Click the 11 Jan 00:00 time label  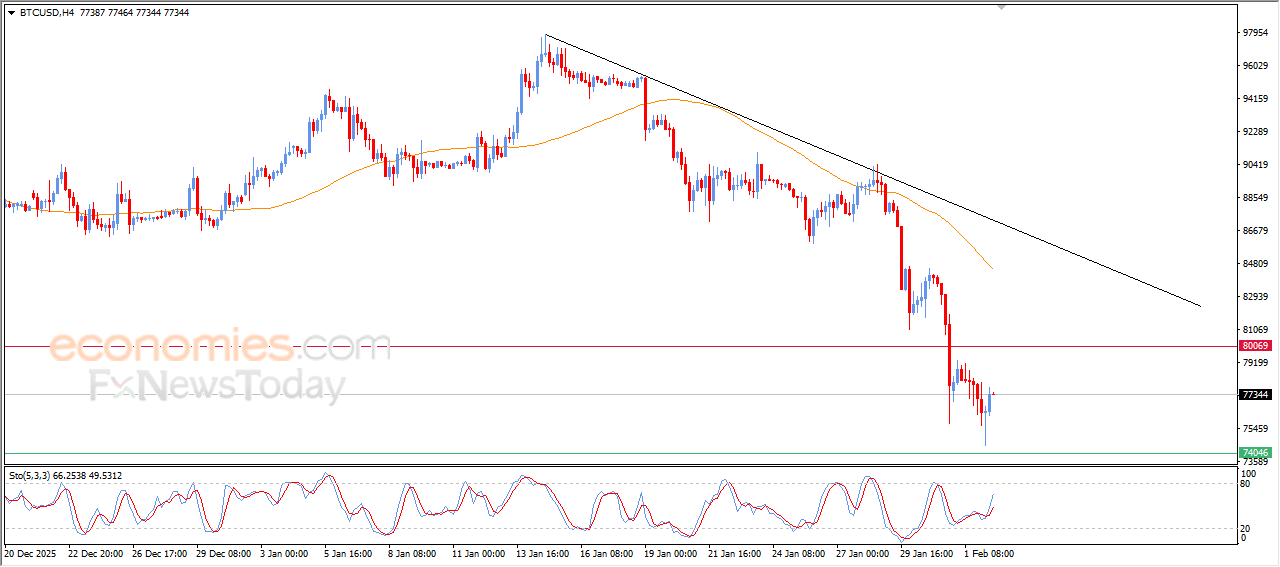pos(480,553)
